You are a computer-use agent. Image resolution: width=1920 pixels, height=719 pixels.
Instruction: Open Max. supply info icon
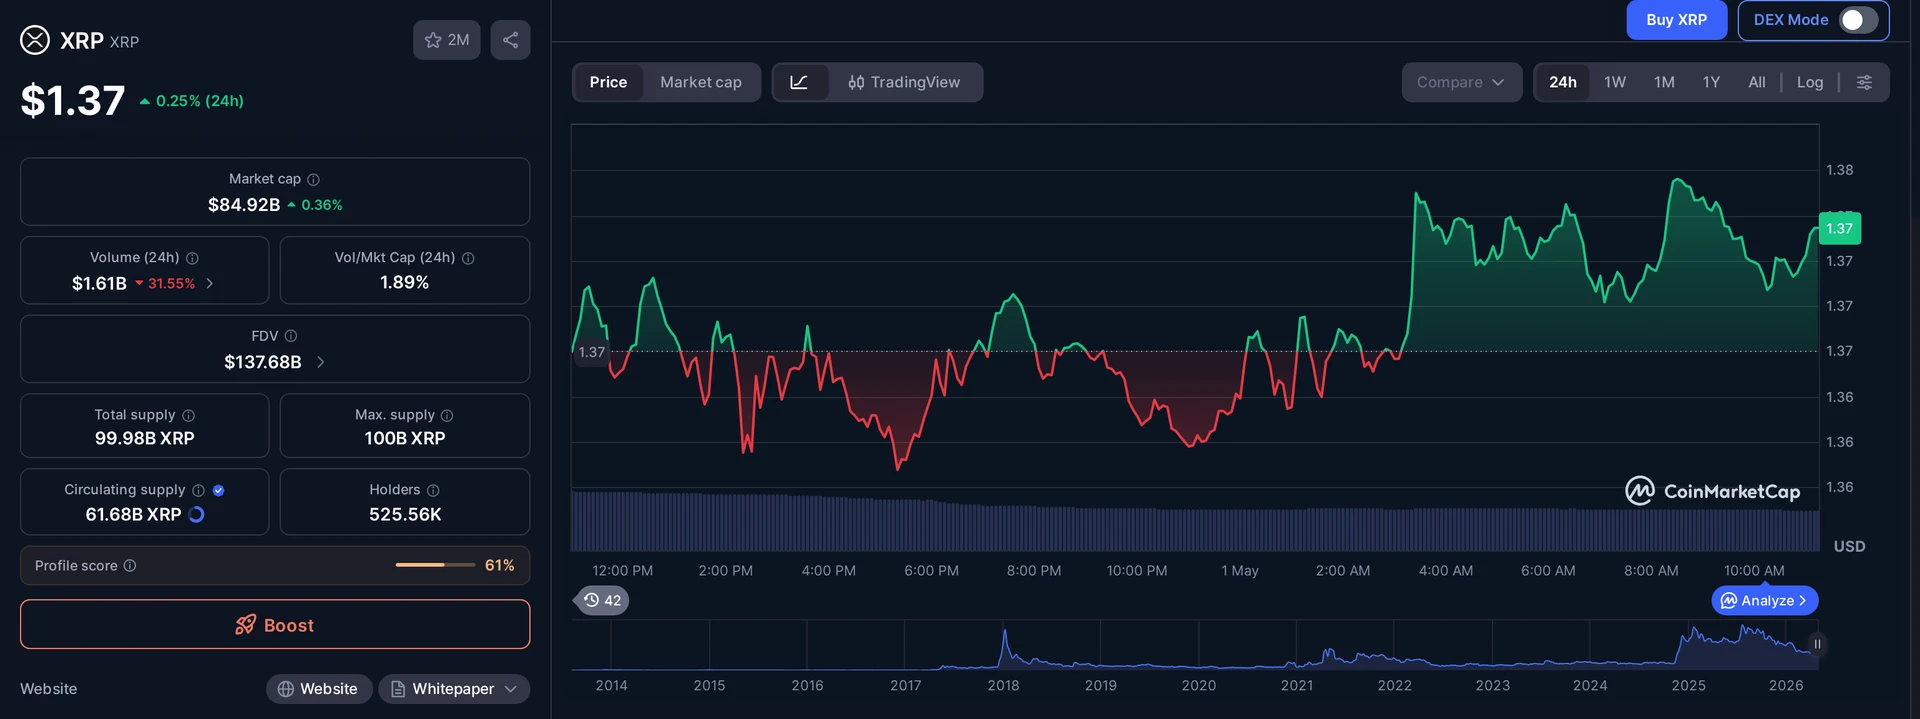447,415
